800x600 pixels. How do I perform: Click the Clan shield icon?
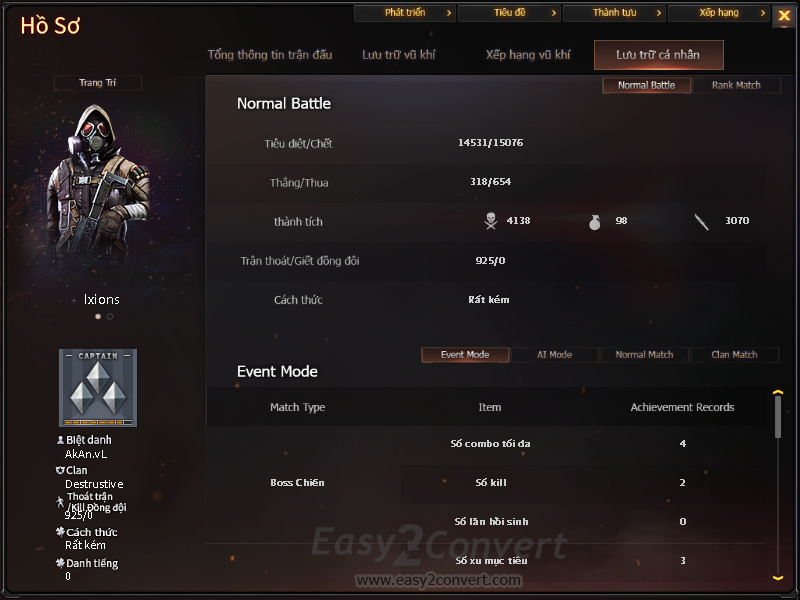(x=60, y=470)
